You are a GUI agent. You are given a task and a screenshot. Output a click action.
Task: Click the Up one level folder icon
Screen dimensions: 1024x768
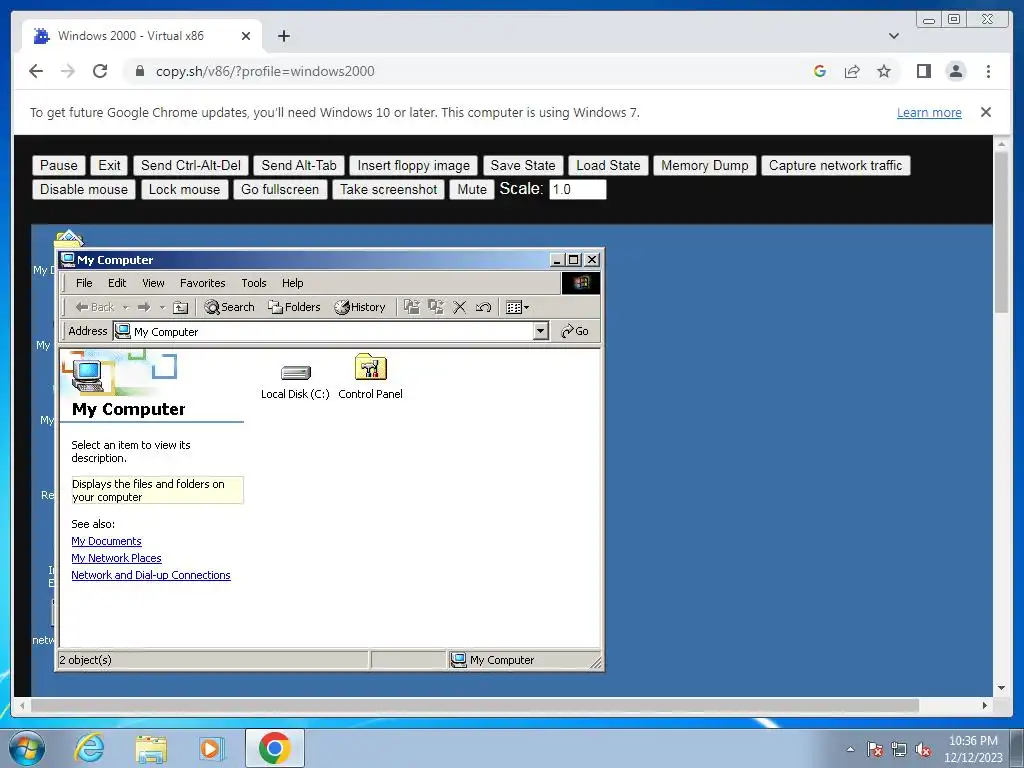[x=181, y=307]
